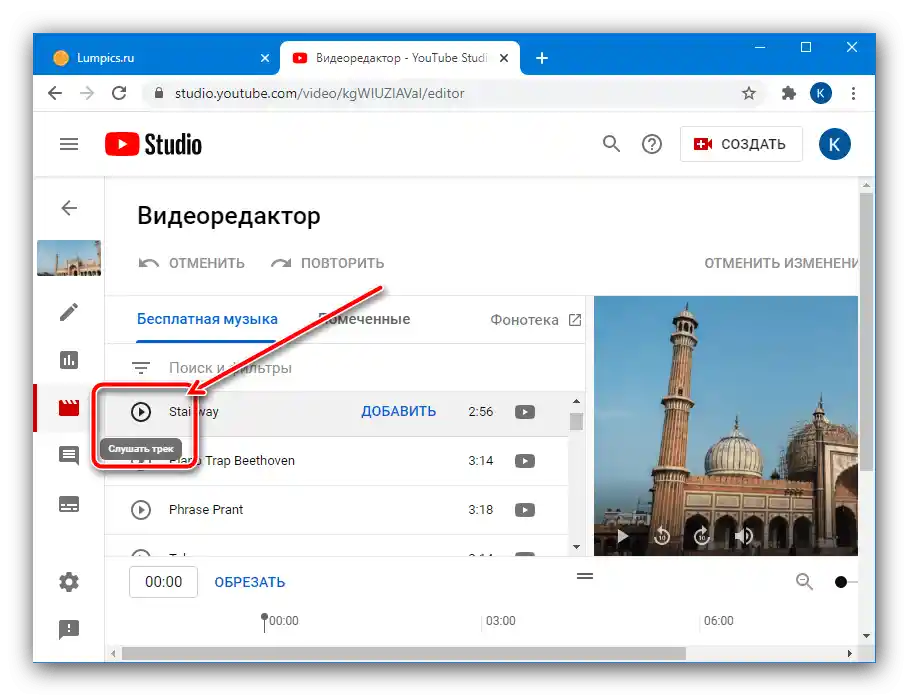Screen dimensions: 909x696
Task: Click the horizontal timeline scrollbar
Action: [x=403, y=653]
